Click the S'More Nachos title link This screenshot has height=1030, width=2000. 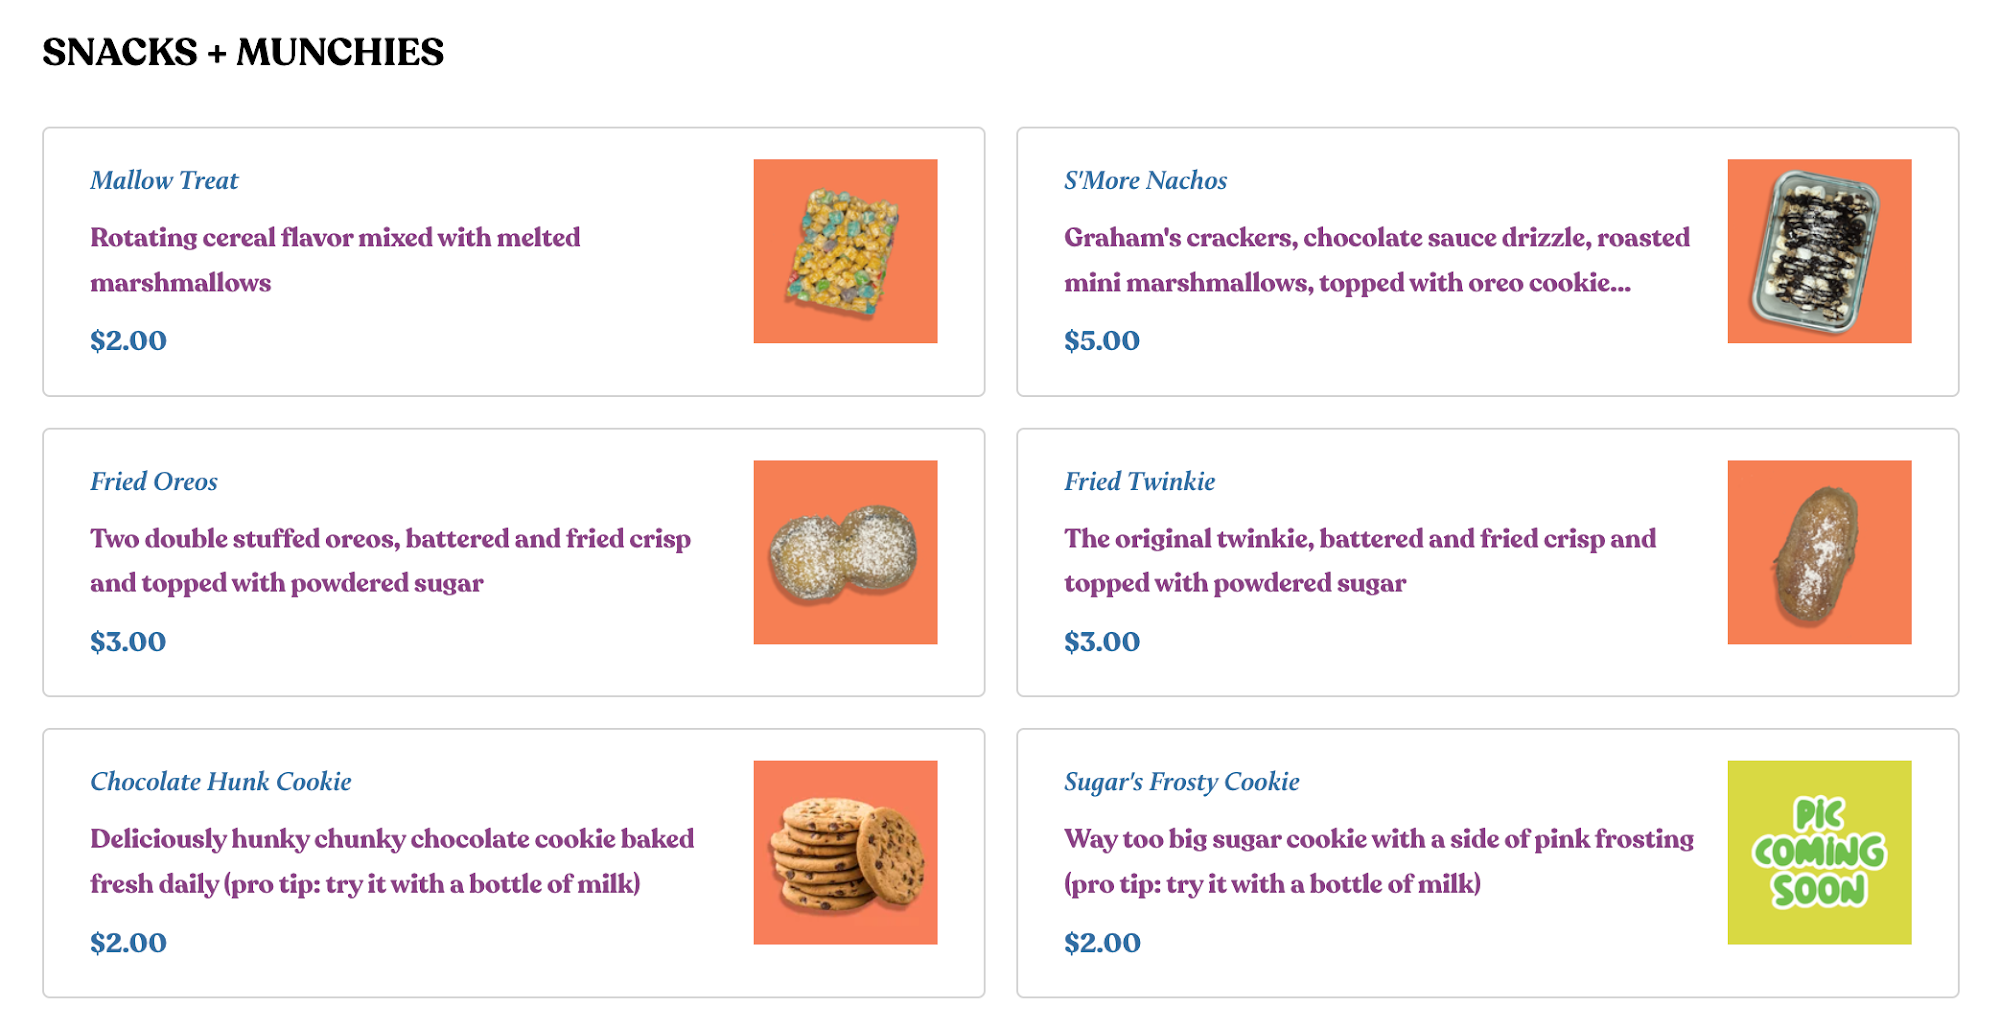click(1145, 181)
